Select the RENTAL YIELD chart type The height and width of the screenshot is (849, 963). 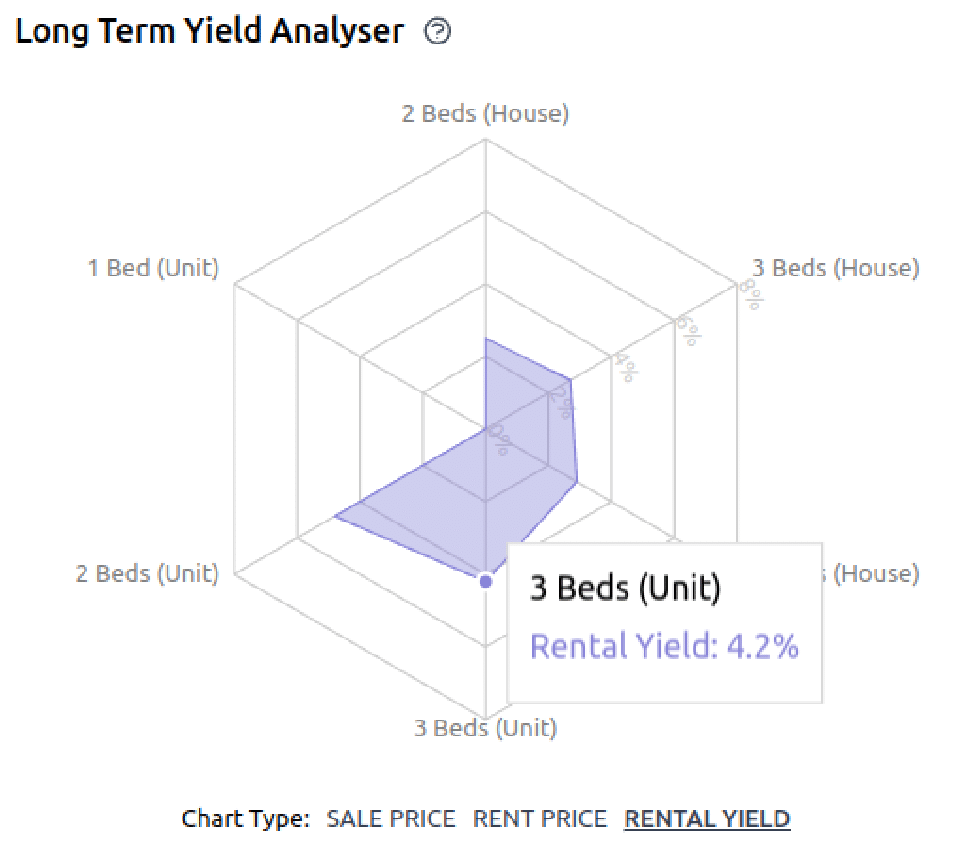(x=707, y=819)
